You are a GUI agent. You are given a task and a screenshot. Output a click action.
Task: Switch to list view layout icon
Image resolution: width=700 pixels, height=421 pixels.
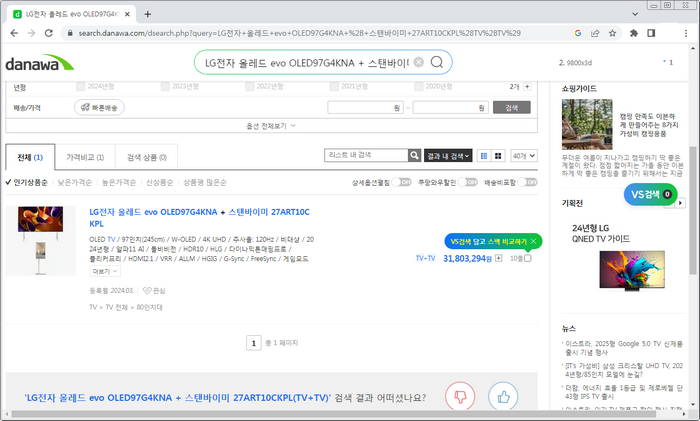484,156
